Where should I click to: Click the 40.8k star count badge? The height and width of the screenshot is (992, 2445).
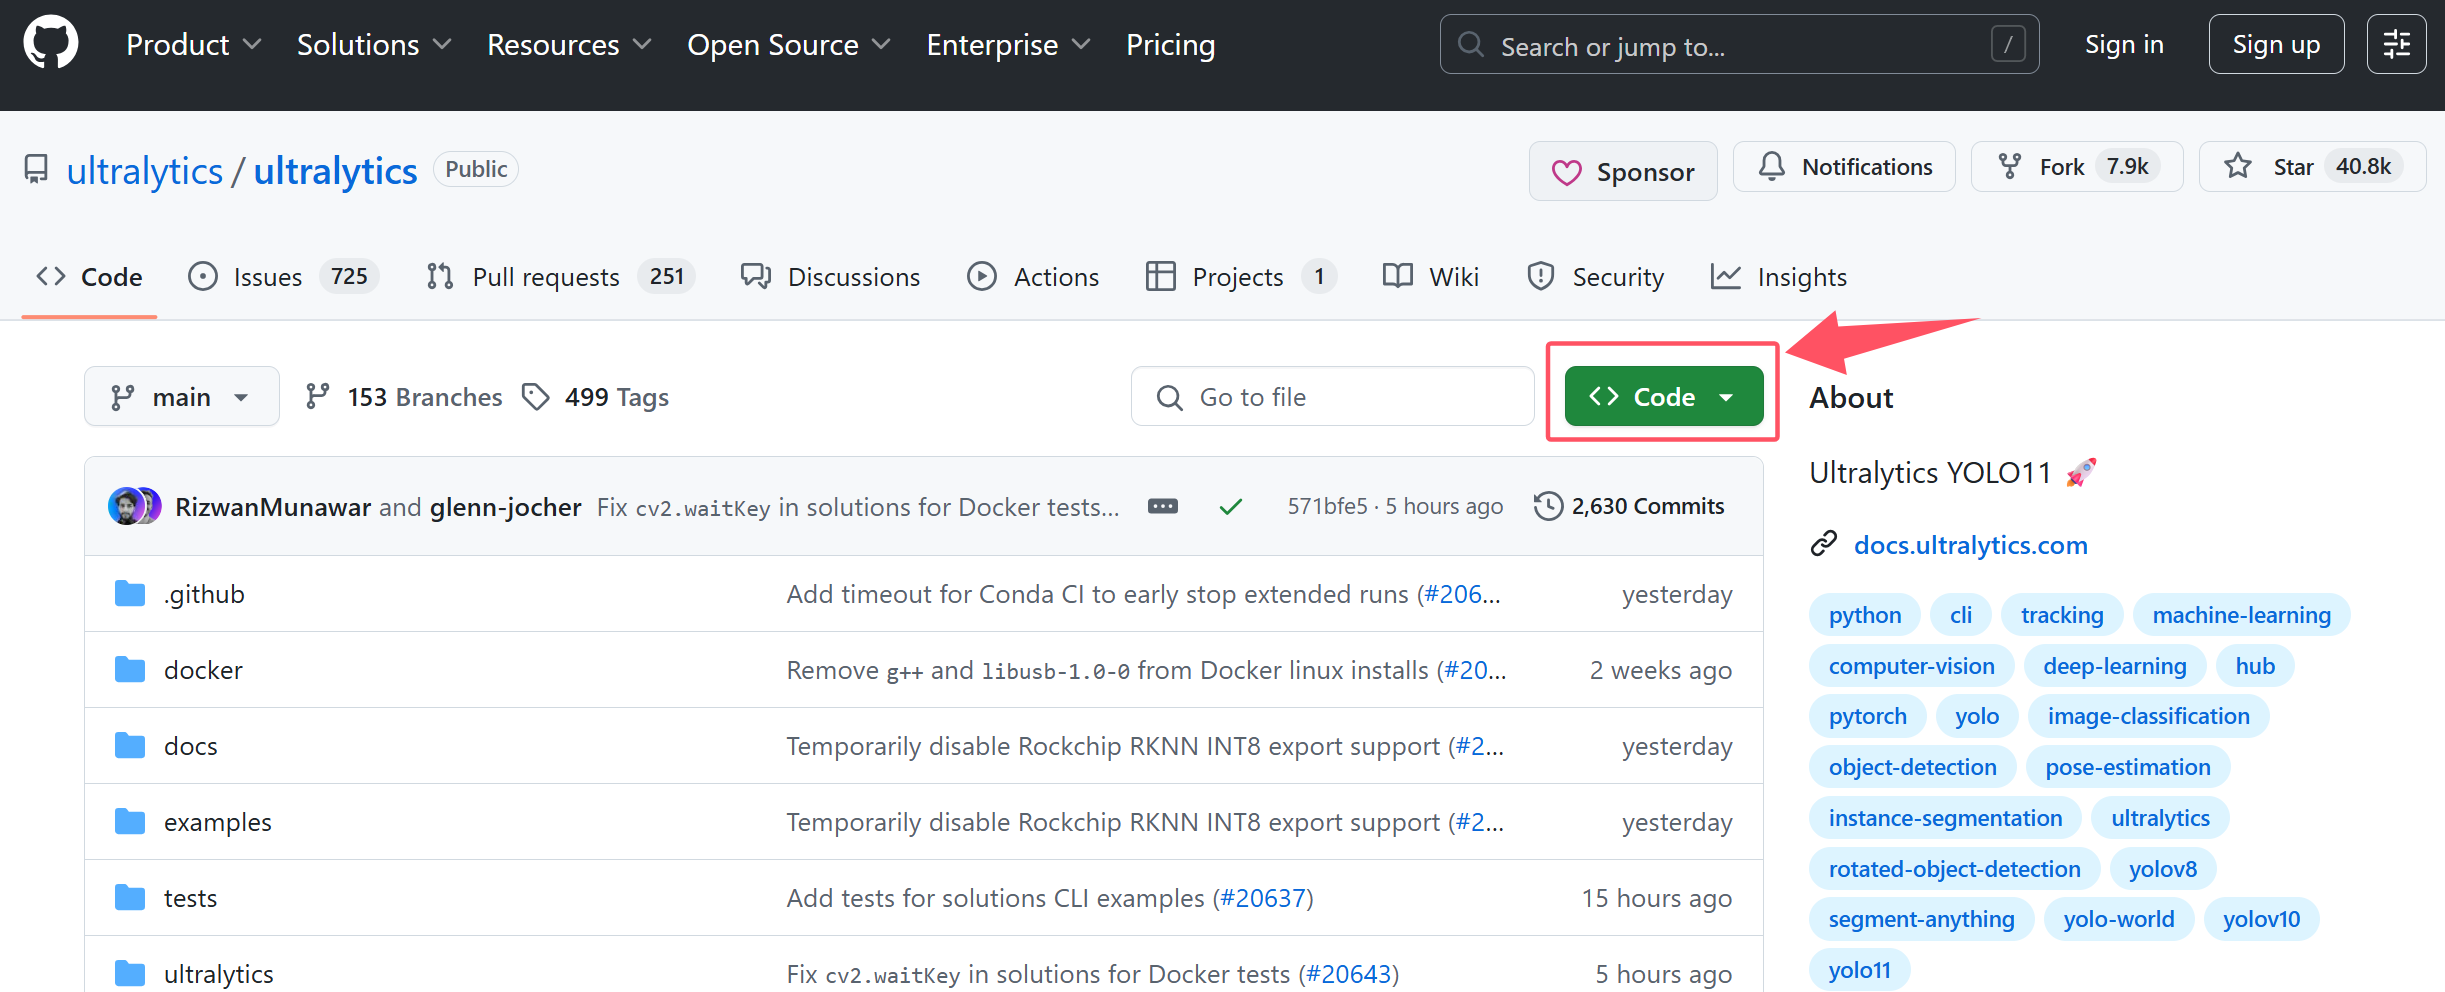(x=2363, y=166)
